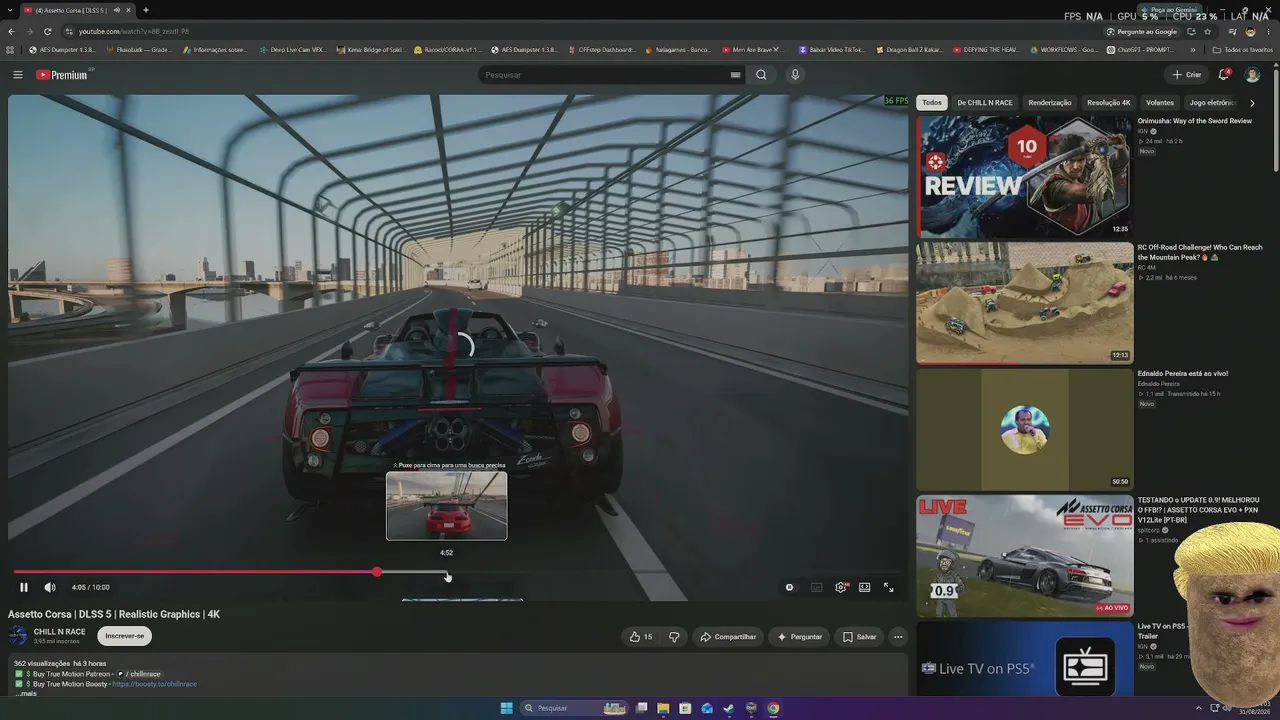Viewport: 1280px width, 720px height.
Task: Mute the tab via speaker icon
Action: pyautogui.click(x=116, y=10)
